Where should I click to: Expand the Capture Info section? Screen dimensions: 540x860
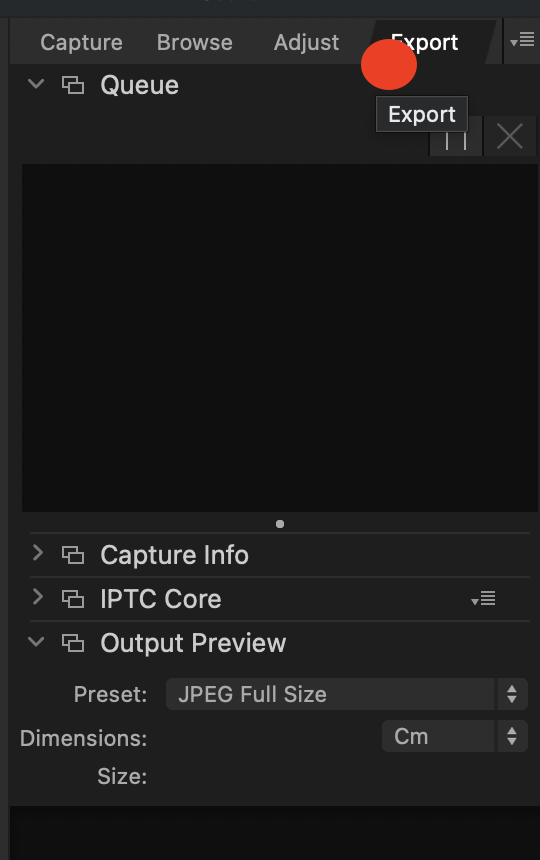coord(37,553)
